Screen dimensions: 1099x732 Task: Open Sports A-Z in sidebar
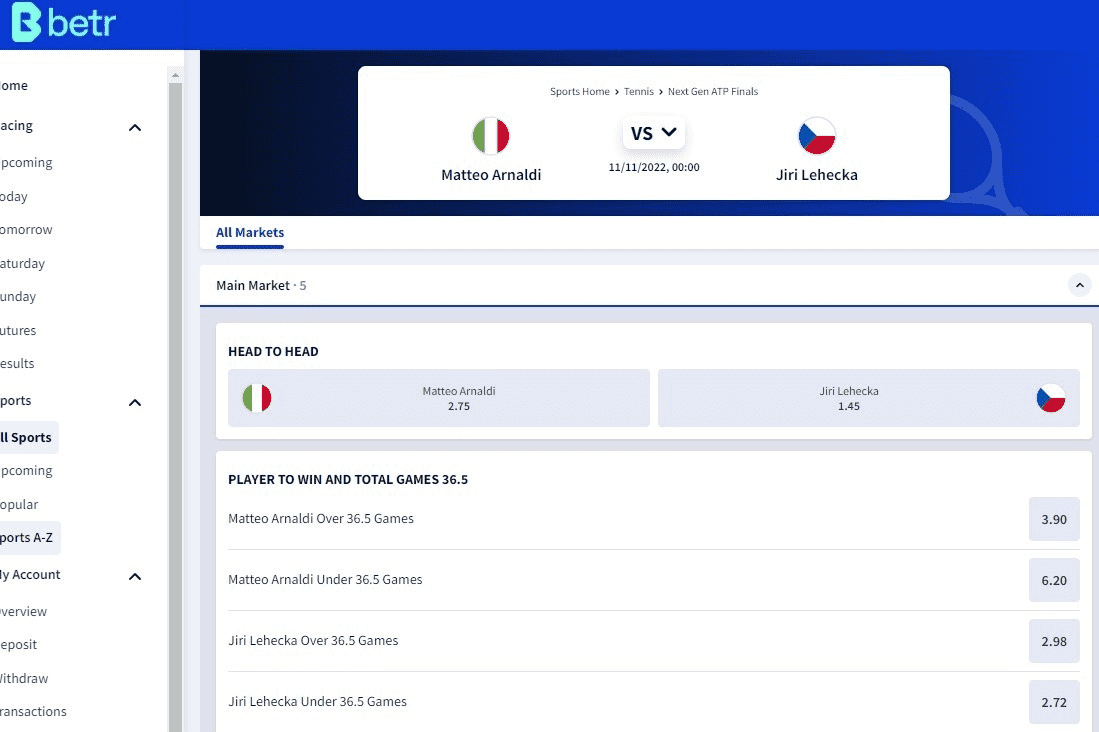pyautogui.click(x=28, y=538)
